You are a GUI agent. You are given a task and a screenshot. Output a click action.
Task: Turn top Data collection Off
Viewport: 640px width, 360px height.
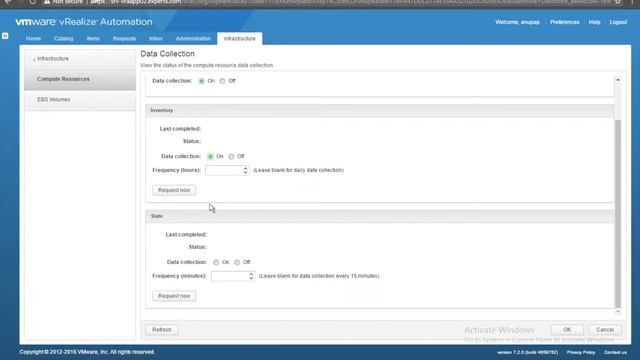click(x=222, y=81)
